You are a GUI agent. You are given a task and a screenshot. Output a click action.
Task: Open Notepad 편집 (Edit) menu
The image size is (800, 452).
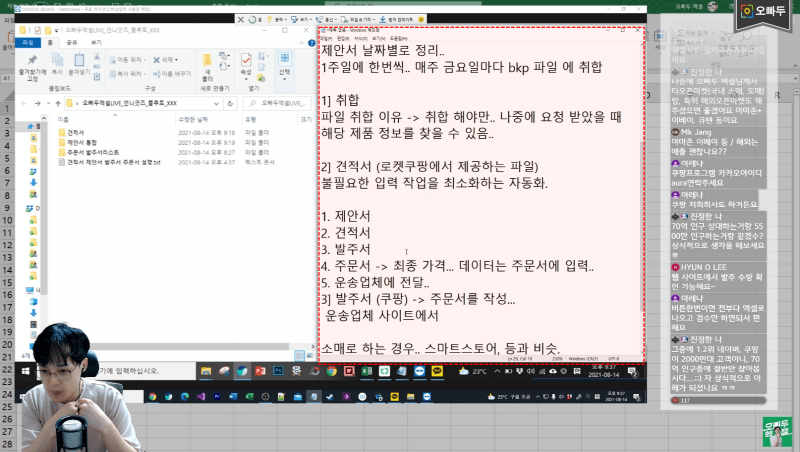click(x=343, y=38)
